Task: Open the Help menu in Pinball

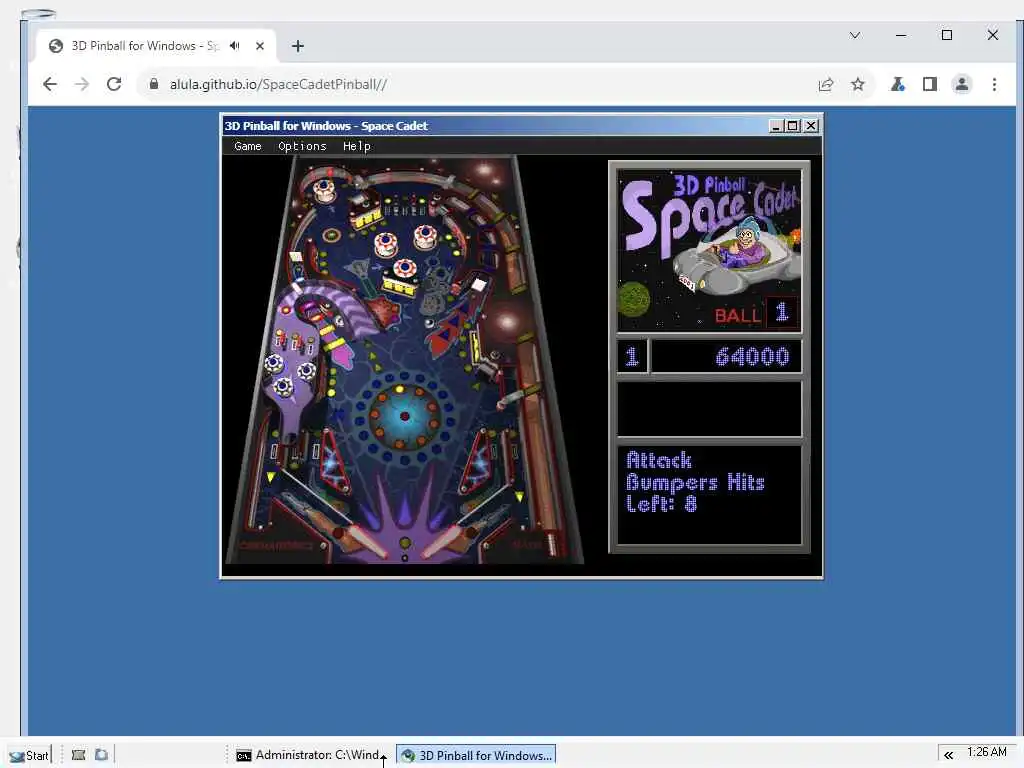Action: coord(357,146)
